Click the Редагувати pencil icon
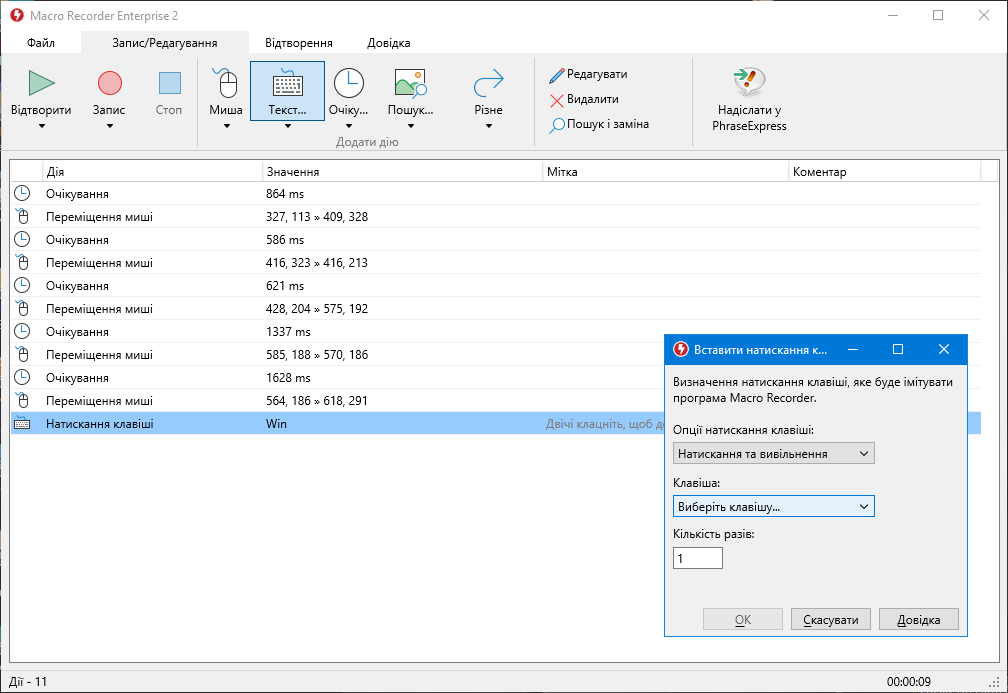Viewport: 1008px width, 693px height. (557, 75)
